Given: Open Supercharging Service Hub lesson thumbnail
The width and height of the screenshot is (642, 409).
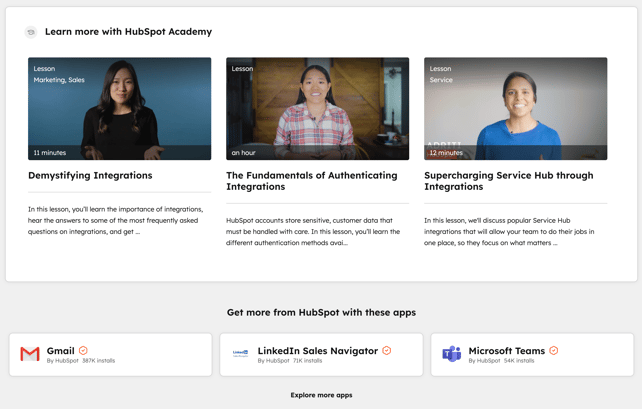Looking at the screenshot, I should (515, 108).
